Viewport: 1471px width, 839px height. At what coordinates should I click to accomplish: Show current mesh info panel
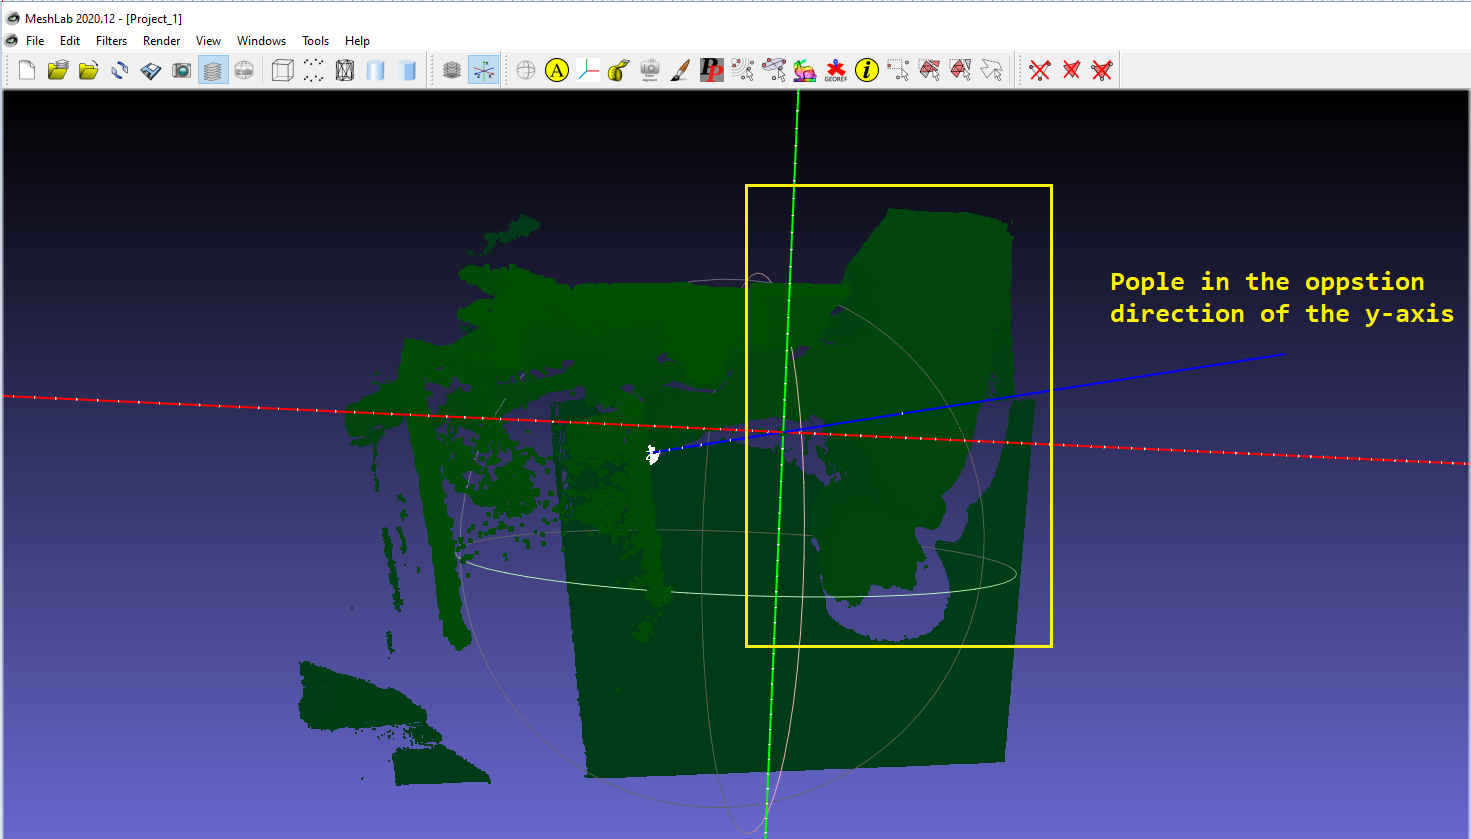point(866,70)
